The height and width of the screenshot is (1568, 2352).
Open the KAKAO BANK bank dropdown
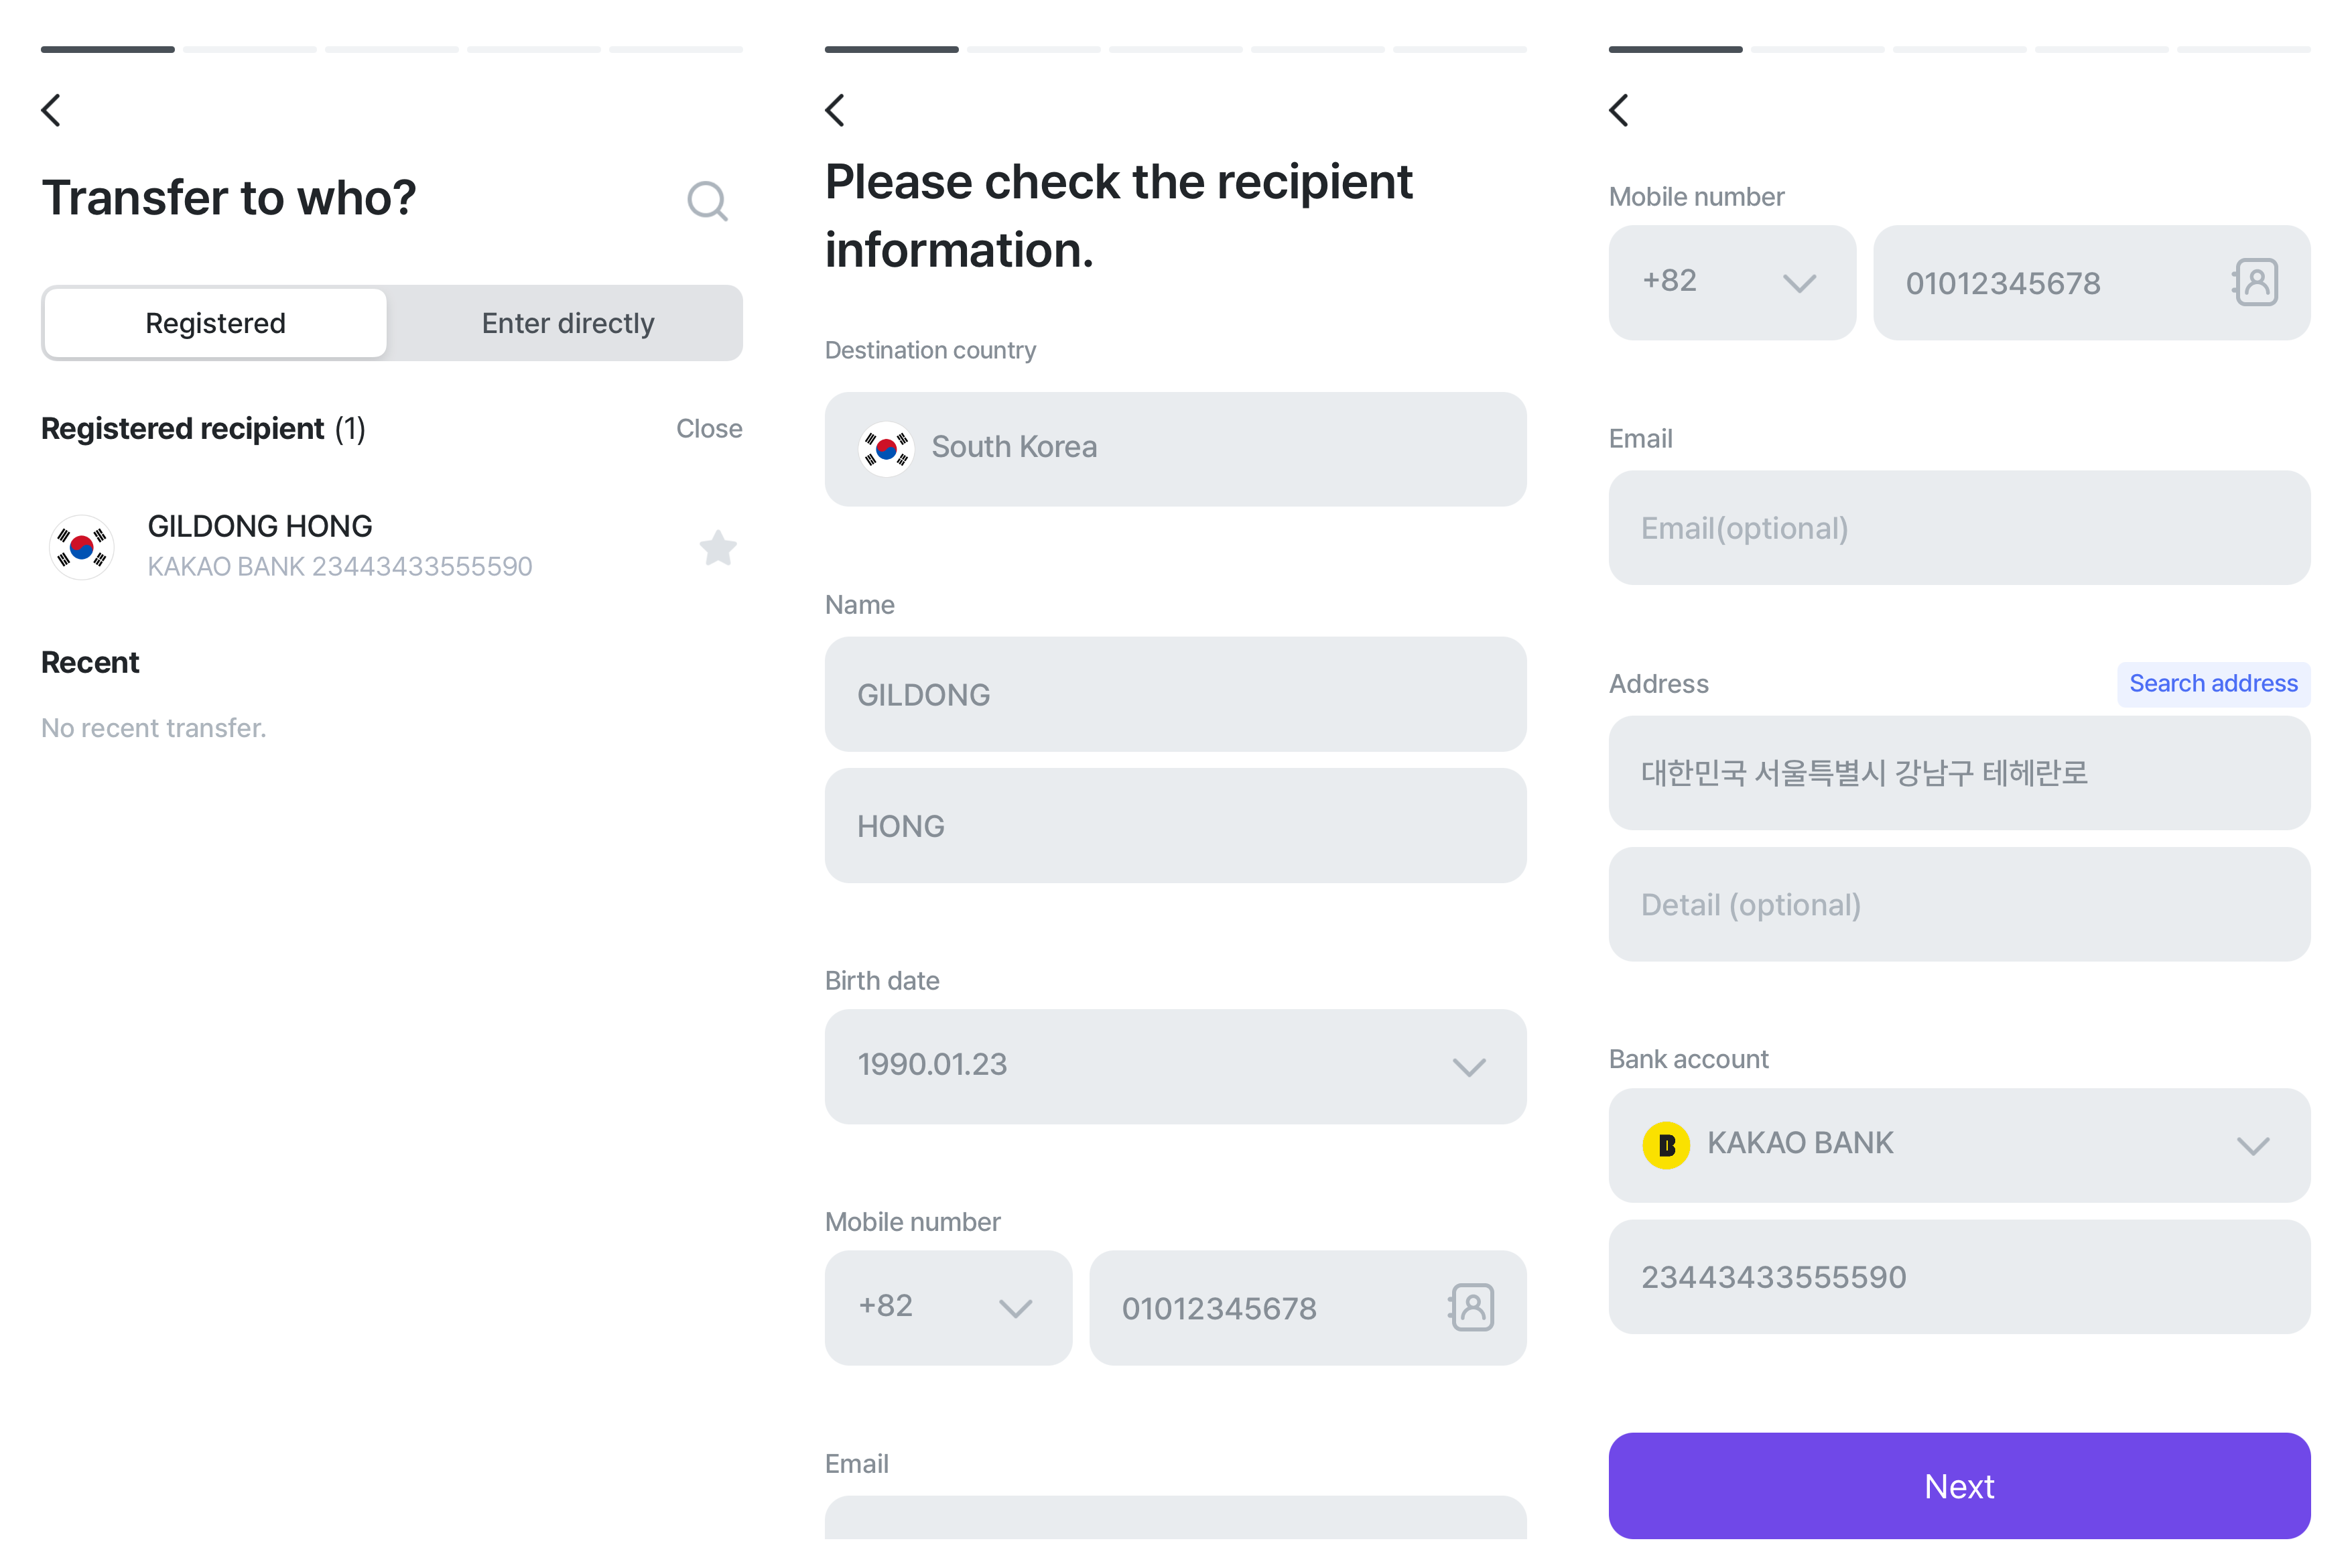(x=1959, y=1145)
